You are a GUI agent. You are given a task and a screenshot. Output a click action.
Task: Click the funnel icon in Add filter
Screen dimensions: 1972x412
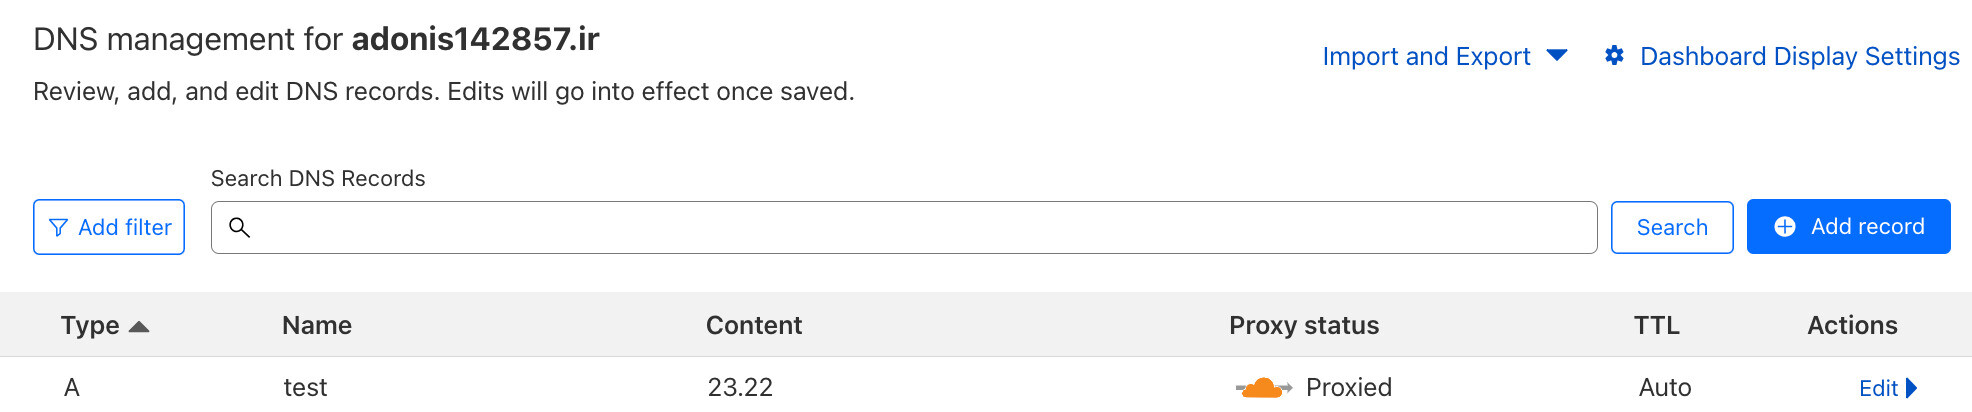click(x=59, y=228)
